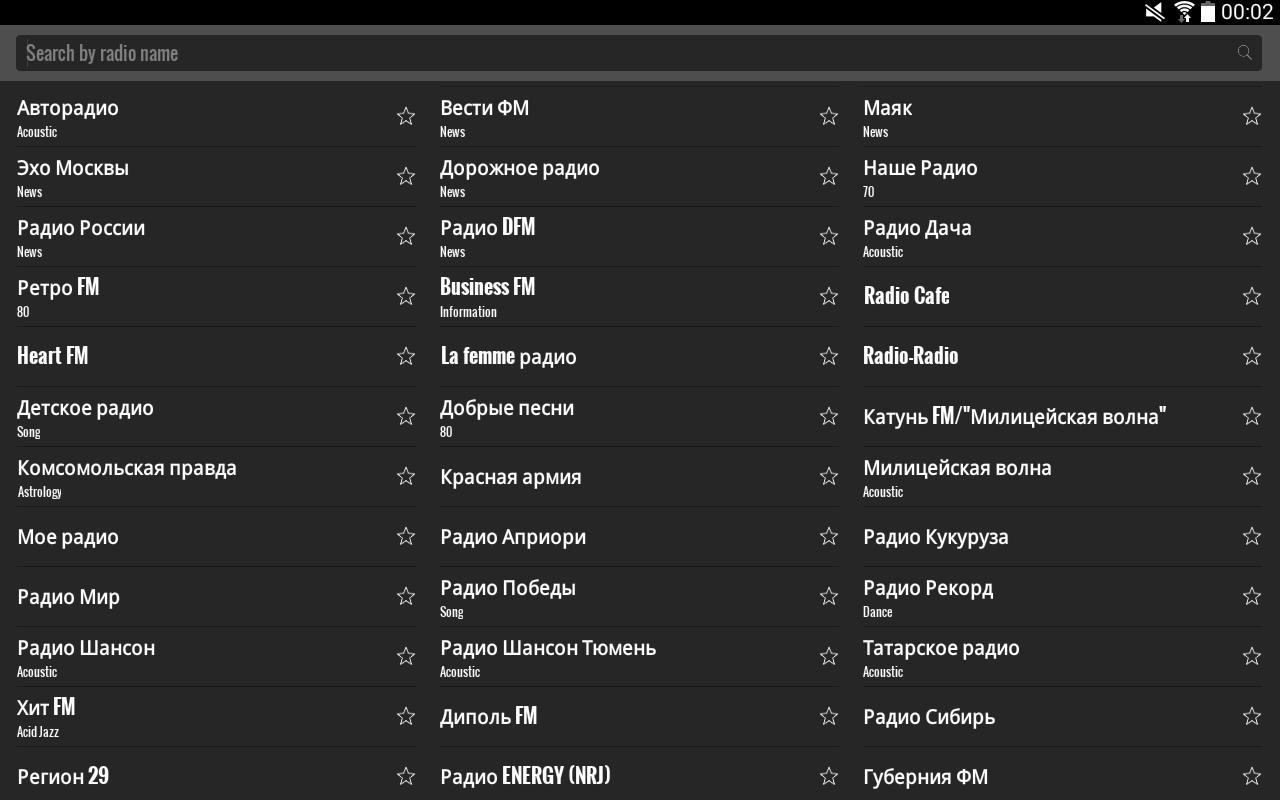Add Эхо Москвы to favorites
Viewport: 1280px width, 800px height.
click(x=406, y=176)
